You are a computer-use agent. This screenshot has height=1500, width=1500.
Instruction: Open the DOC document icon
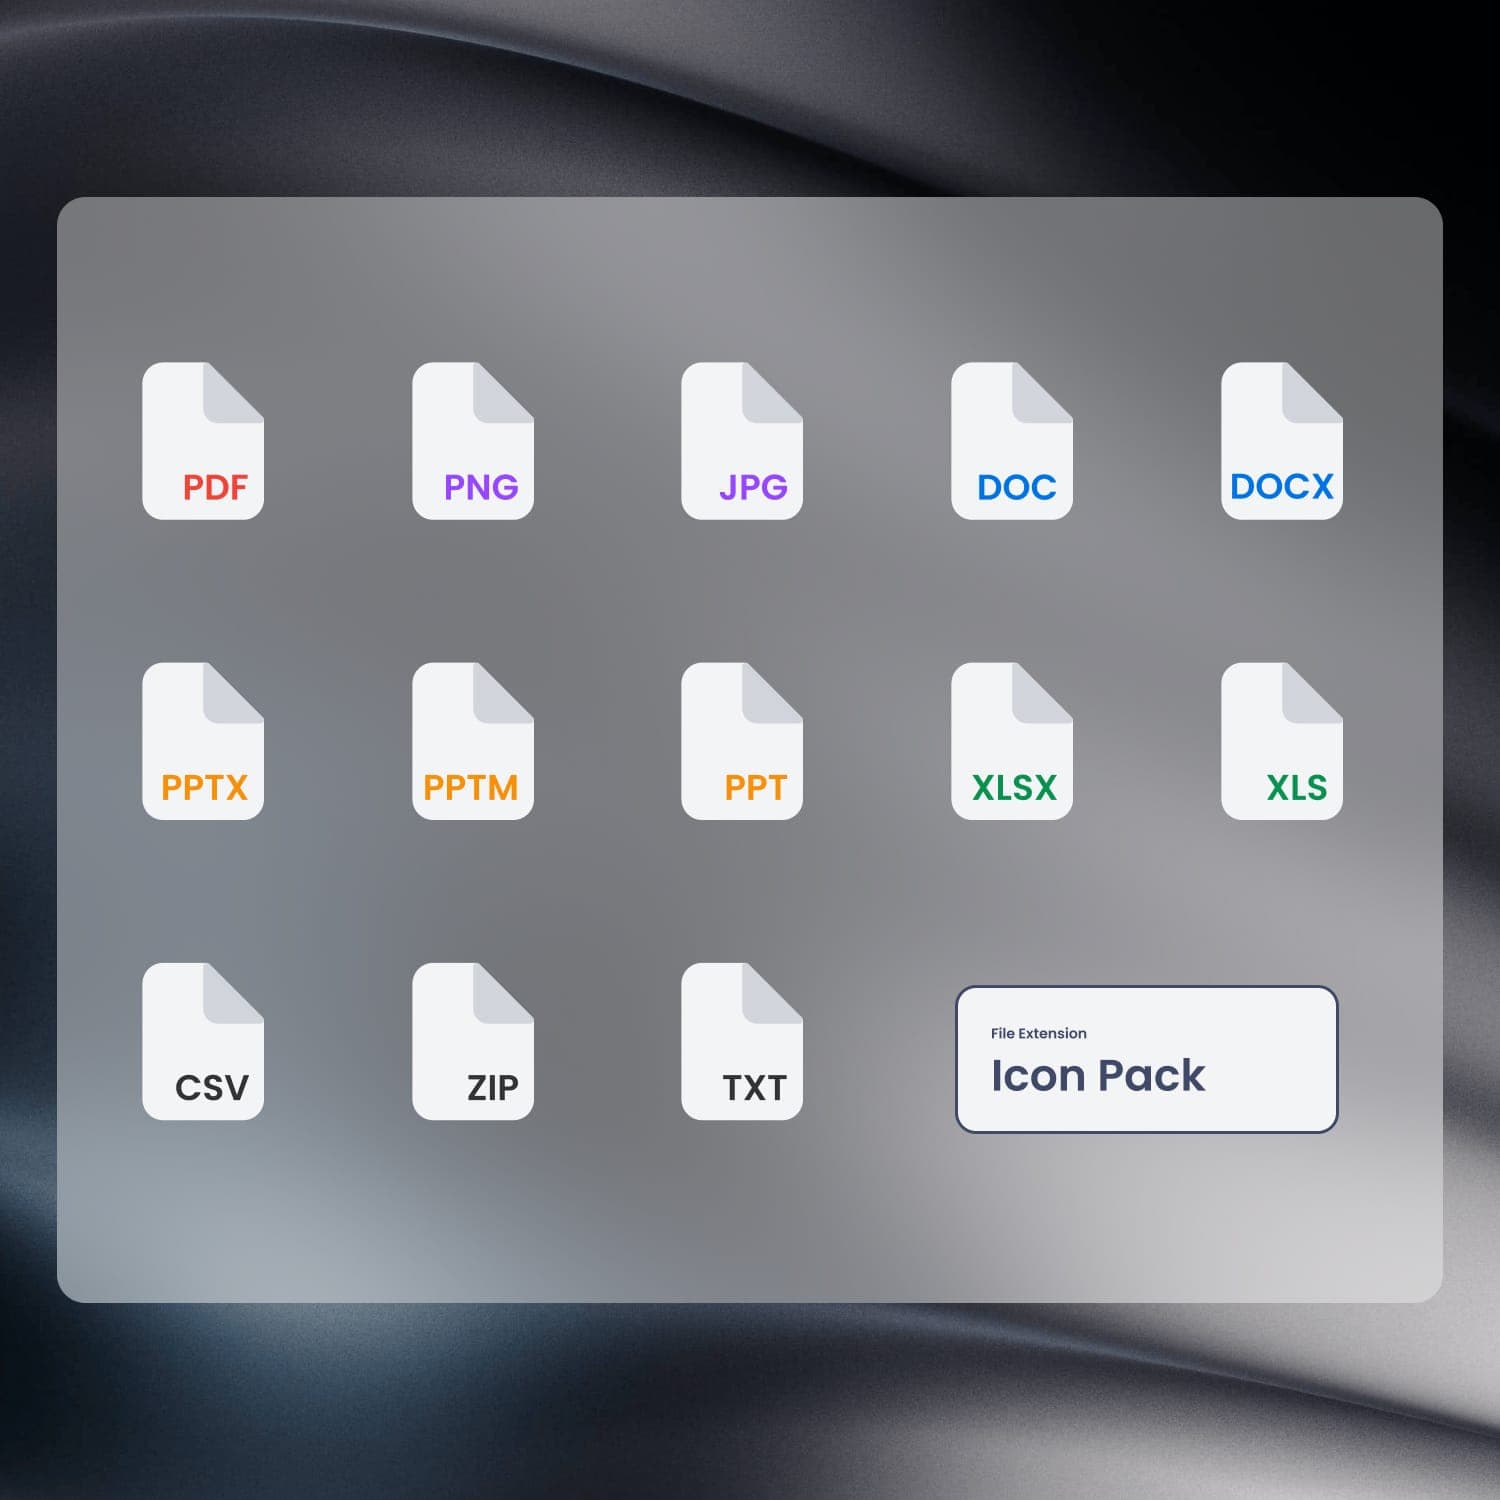coord(1012,440)
